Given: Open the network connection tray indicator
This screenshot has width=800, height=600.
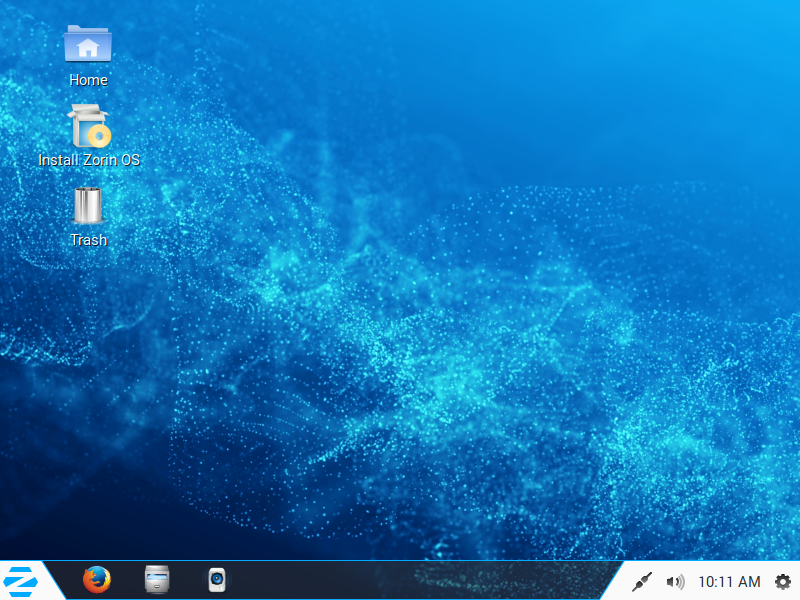Looking at the screenshot, I should tap(643, 581).
